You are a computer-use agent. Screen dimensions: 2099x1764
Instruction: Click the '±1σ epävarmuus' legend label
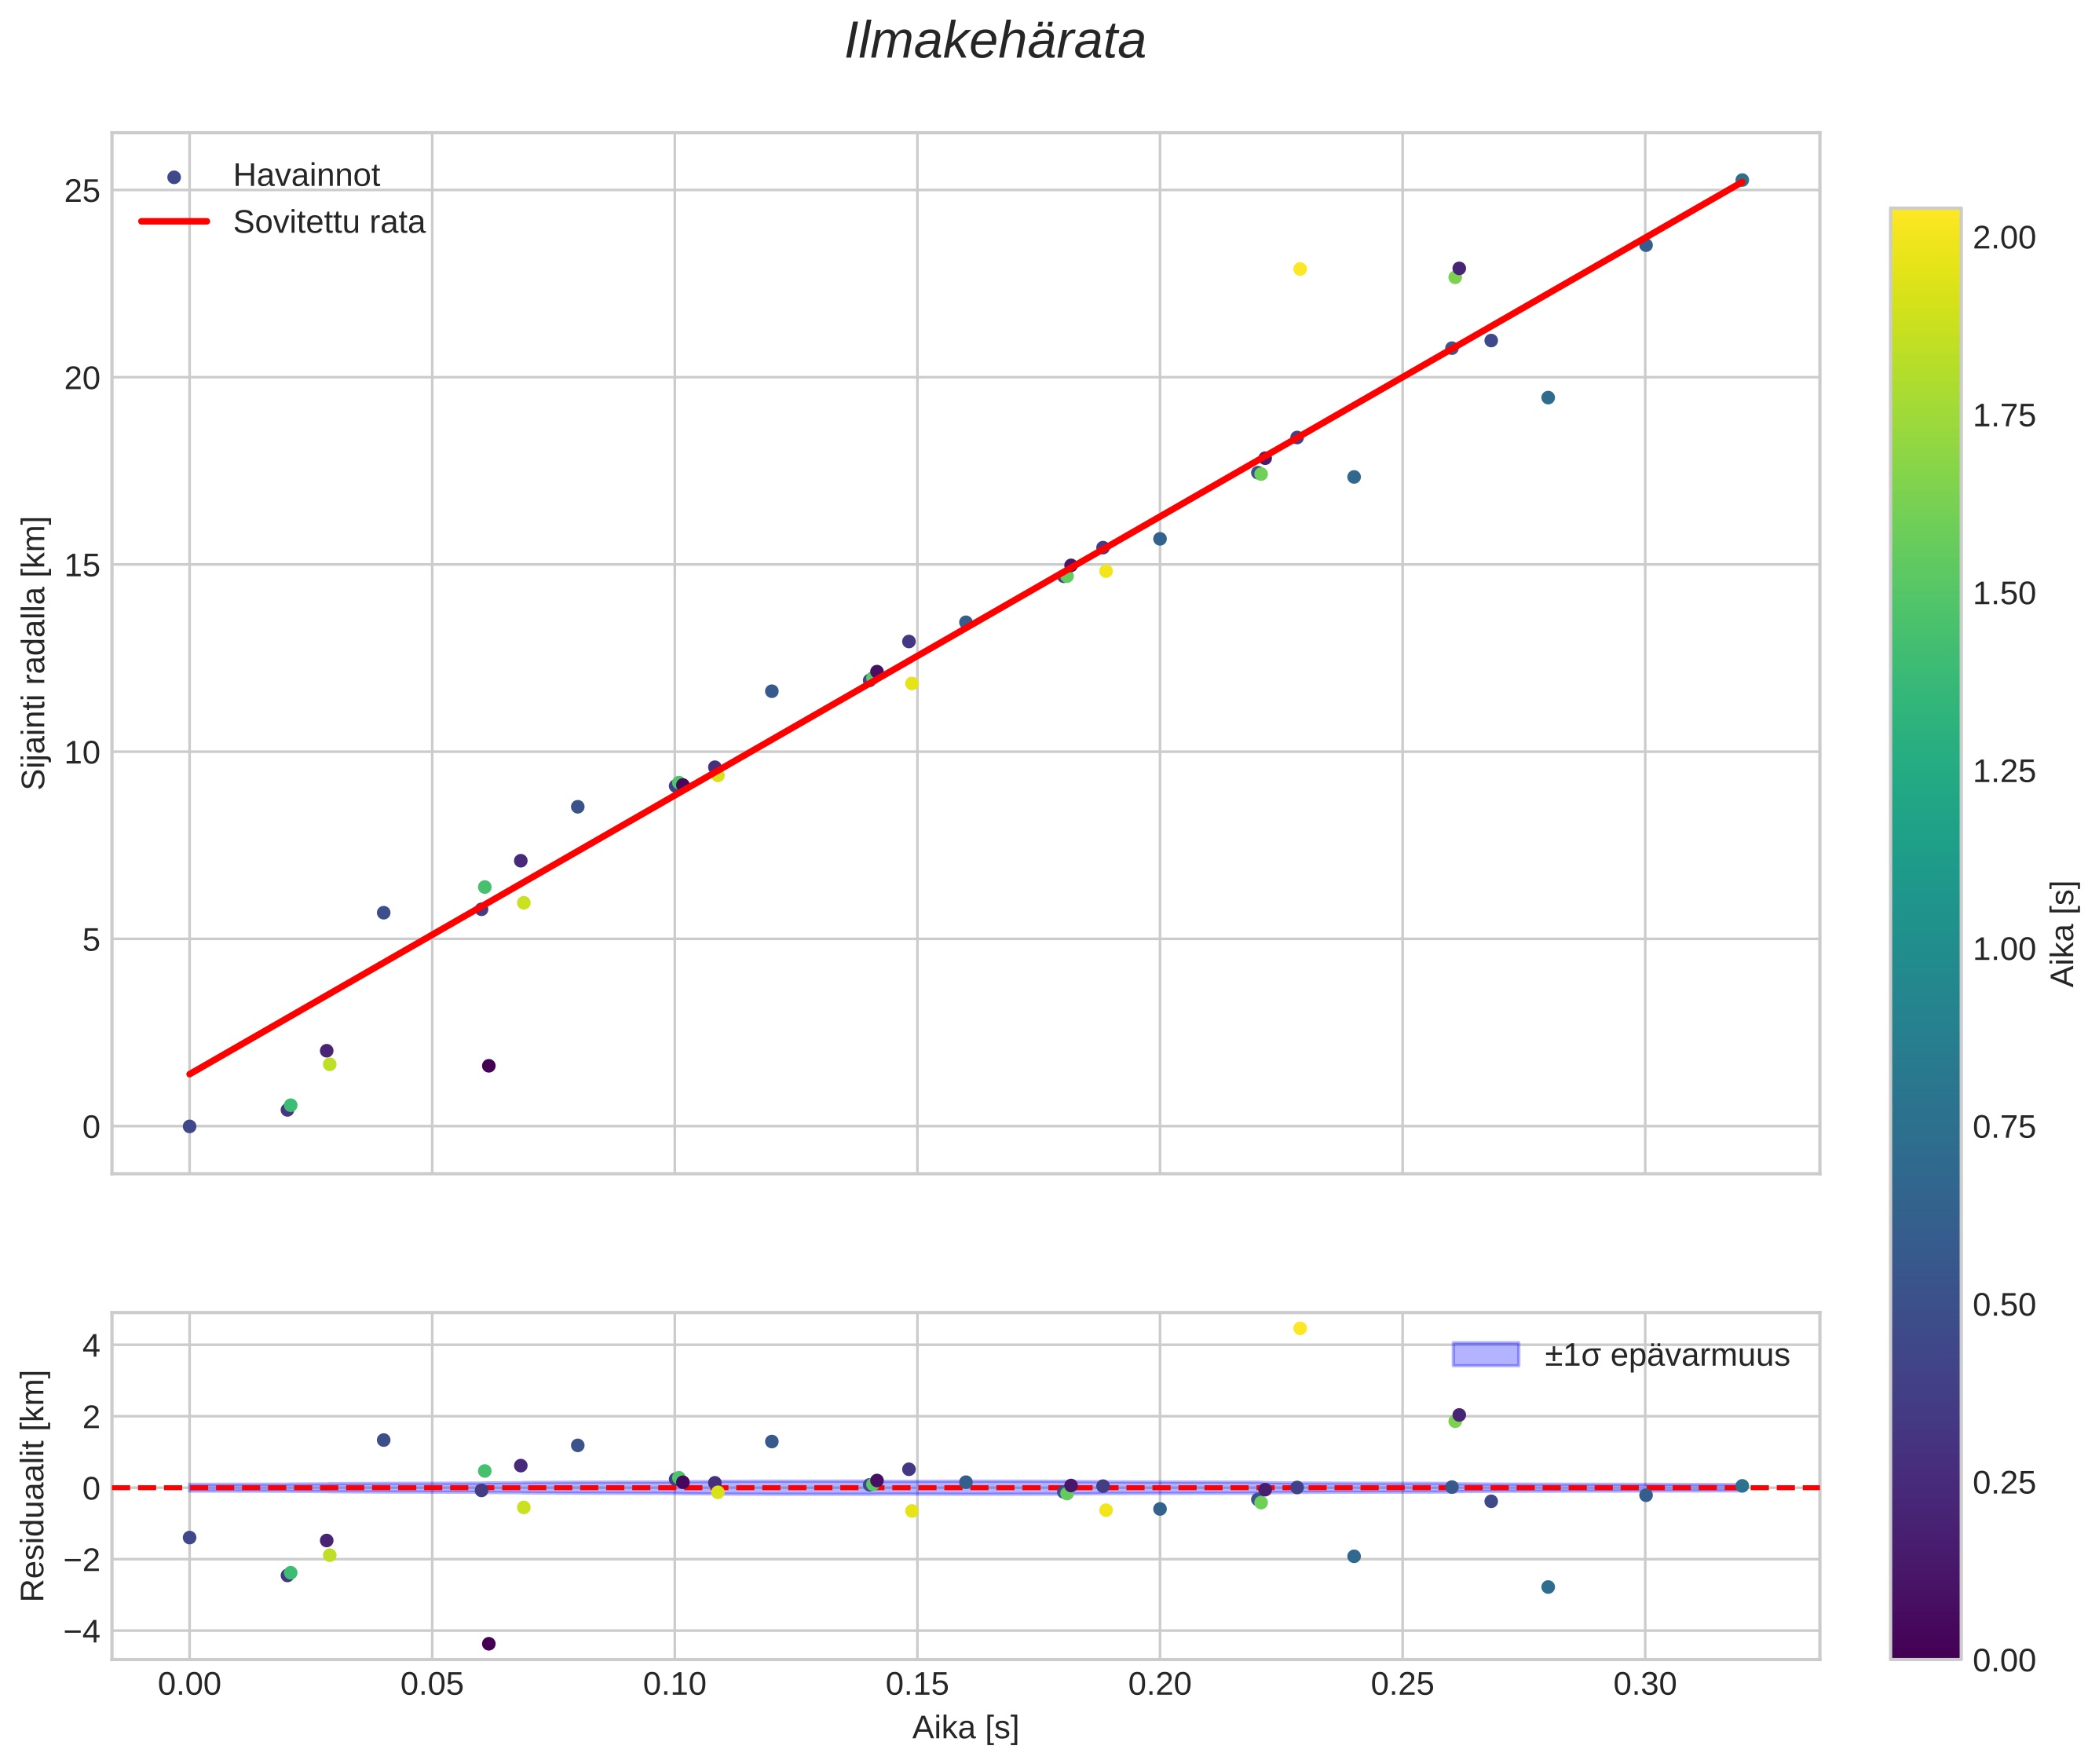pyautogui.click(x=1666, y=1355)
